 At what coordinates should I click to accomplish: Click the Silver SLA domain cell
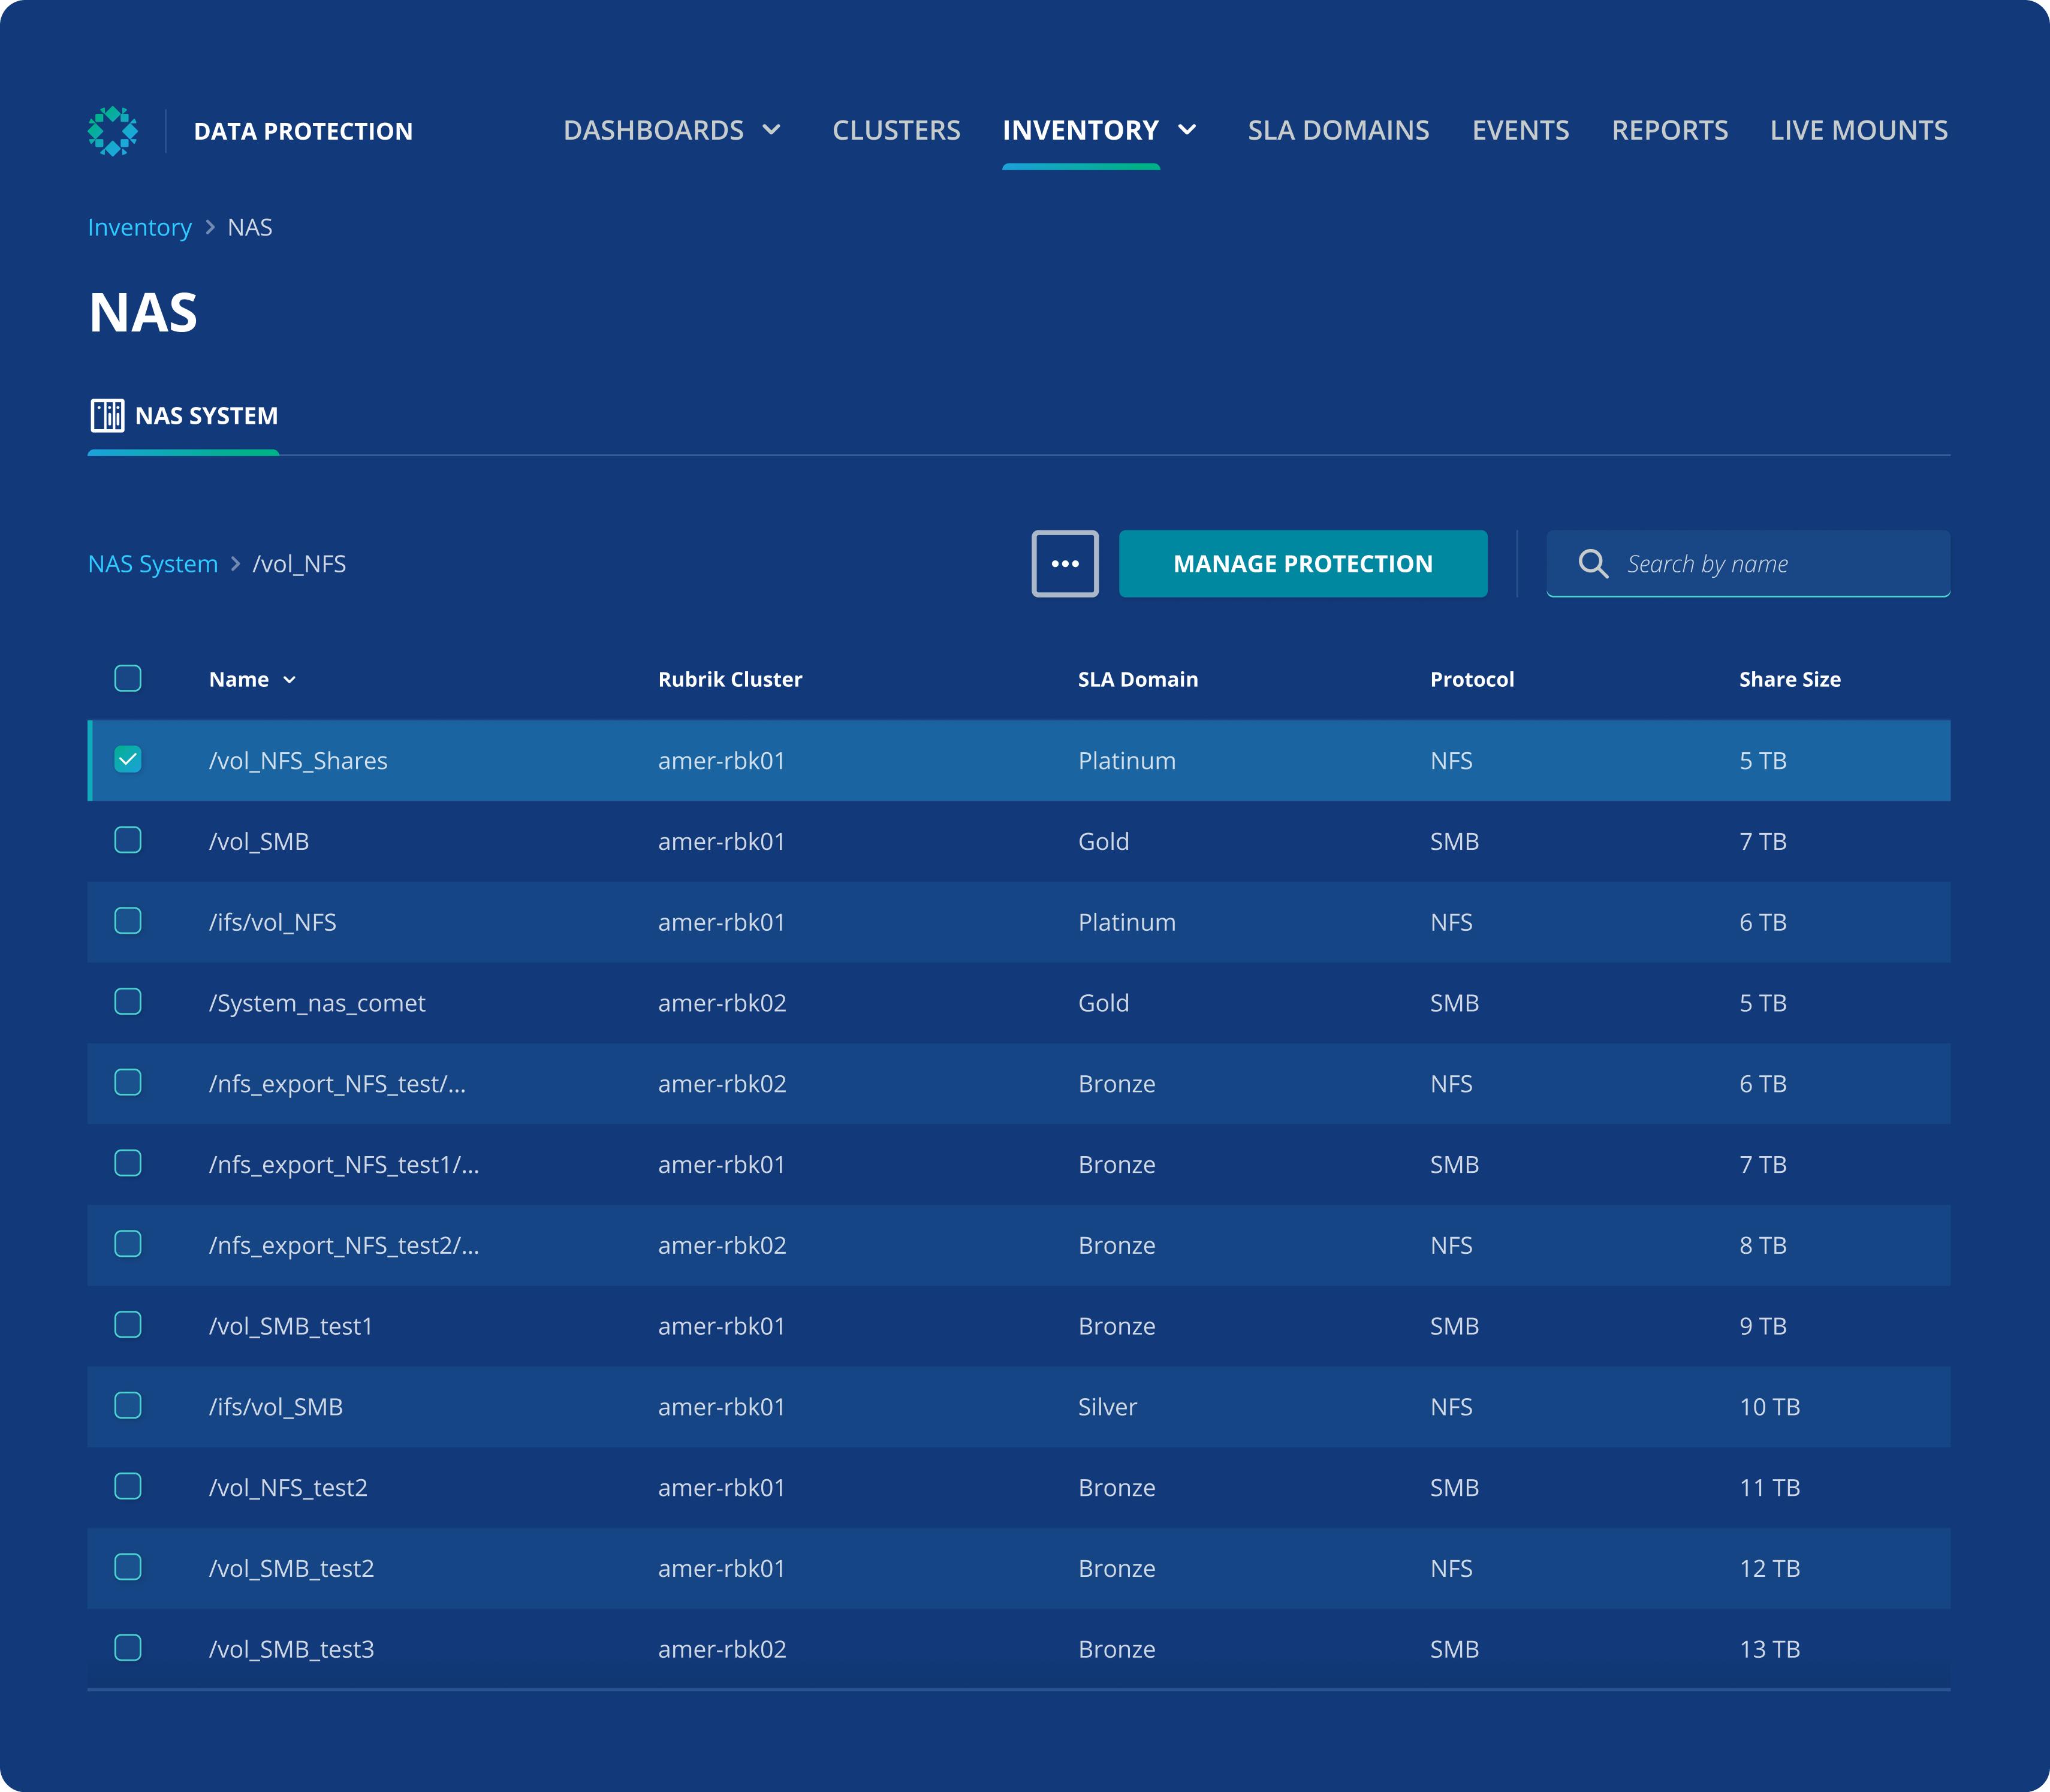coord(1107,1407)
